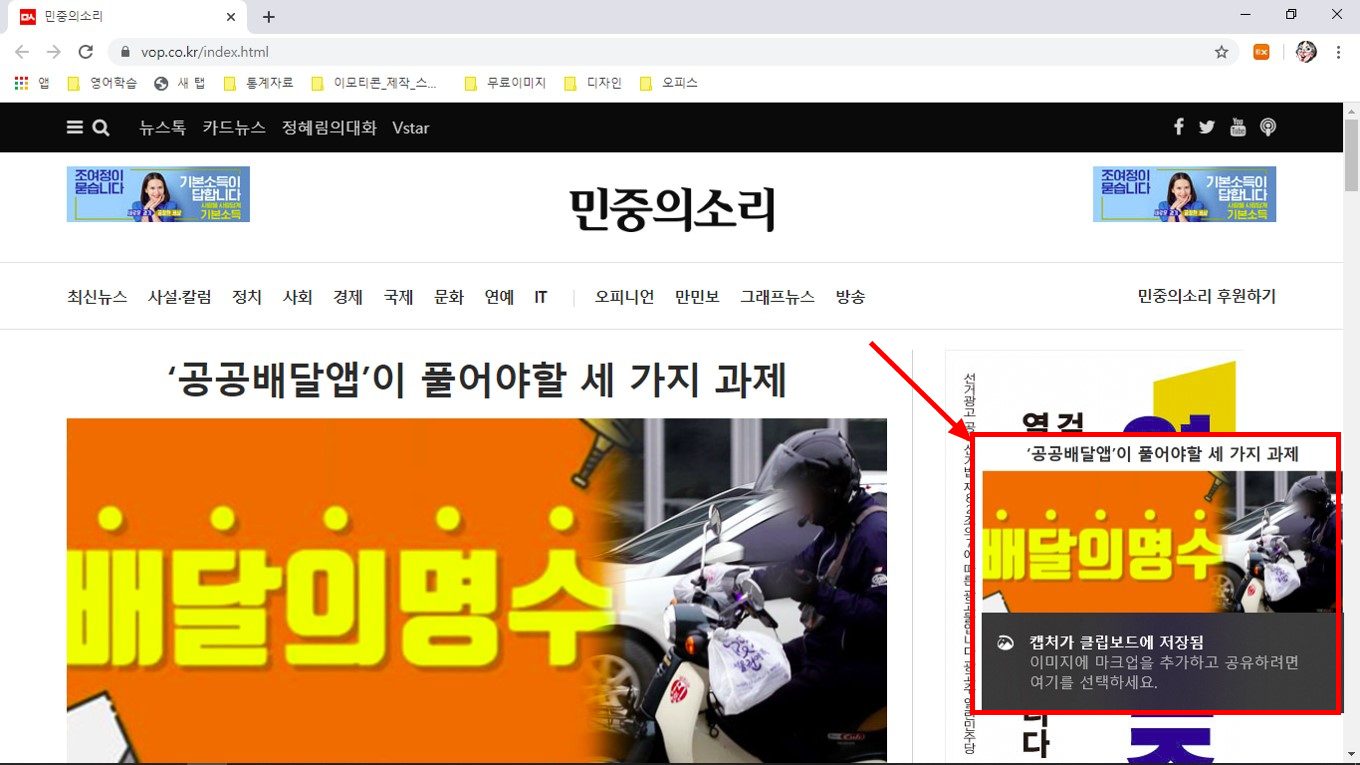Close the 민중의소리 browser tab
Image resolution: width=1360 pixels, height=765 pixels.
click(231, 17)
